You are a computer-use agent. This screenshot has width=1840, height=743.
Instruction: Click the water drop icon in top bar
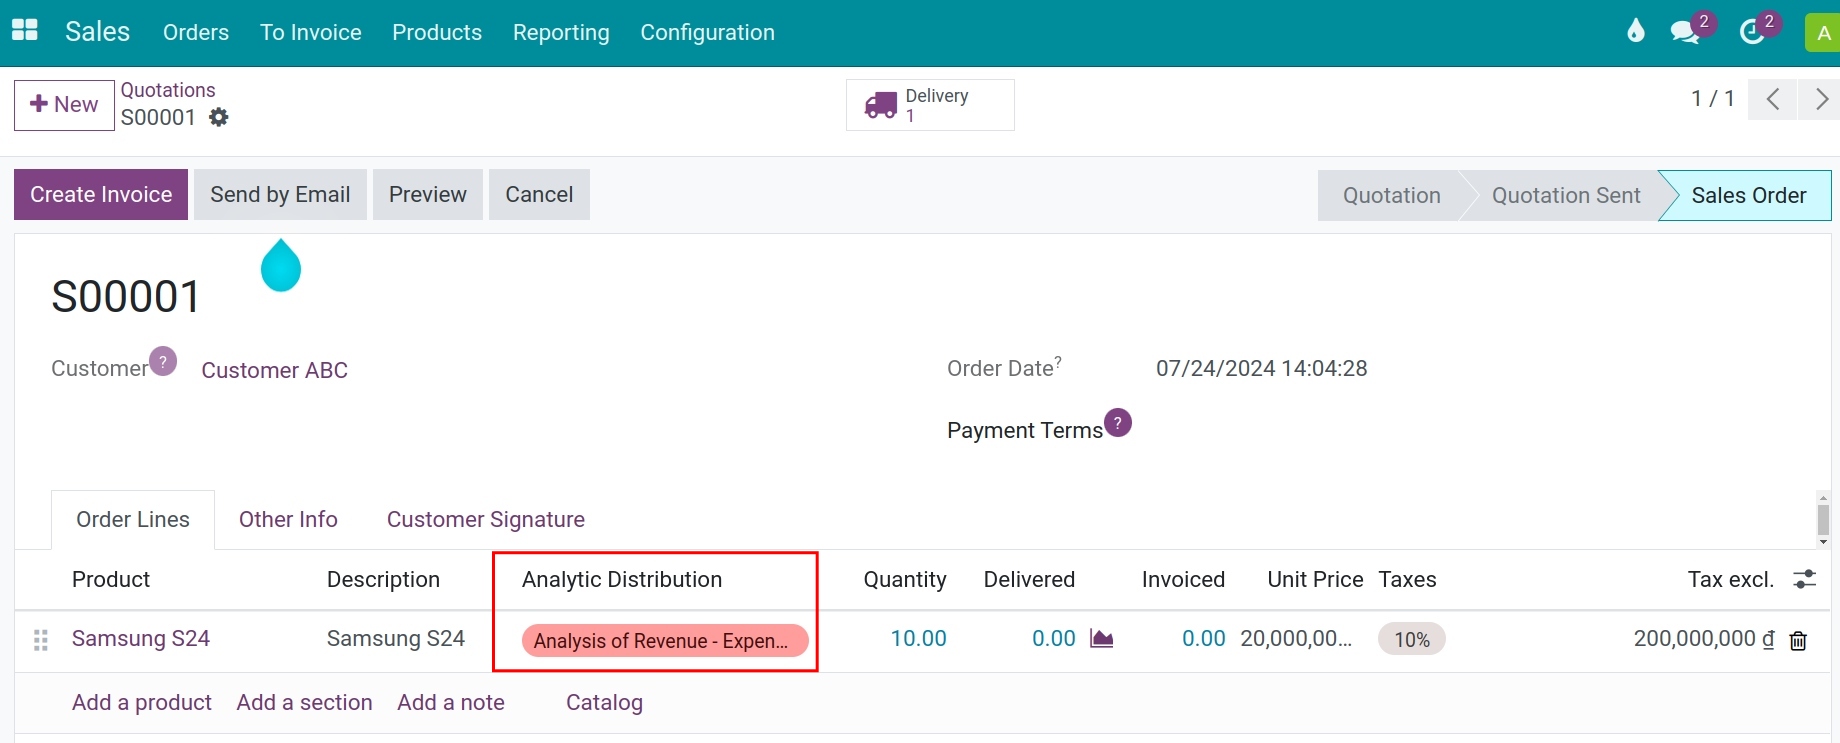pos(1636,31)
